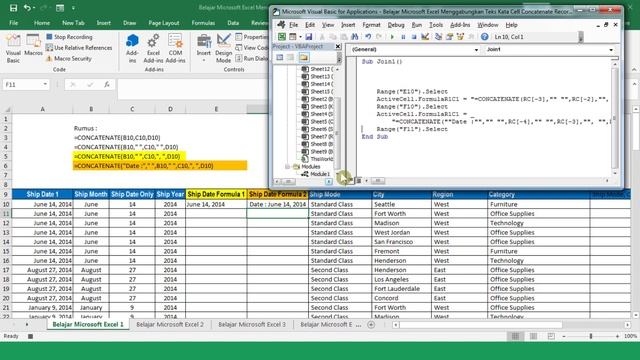This screenshot has height=360, width=640.
Task: Open COM Add-ins dialog
Action: point(176,49)
